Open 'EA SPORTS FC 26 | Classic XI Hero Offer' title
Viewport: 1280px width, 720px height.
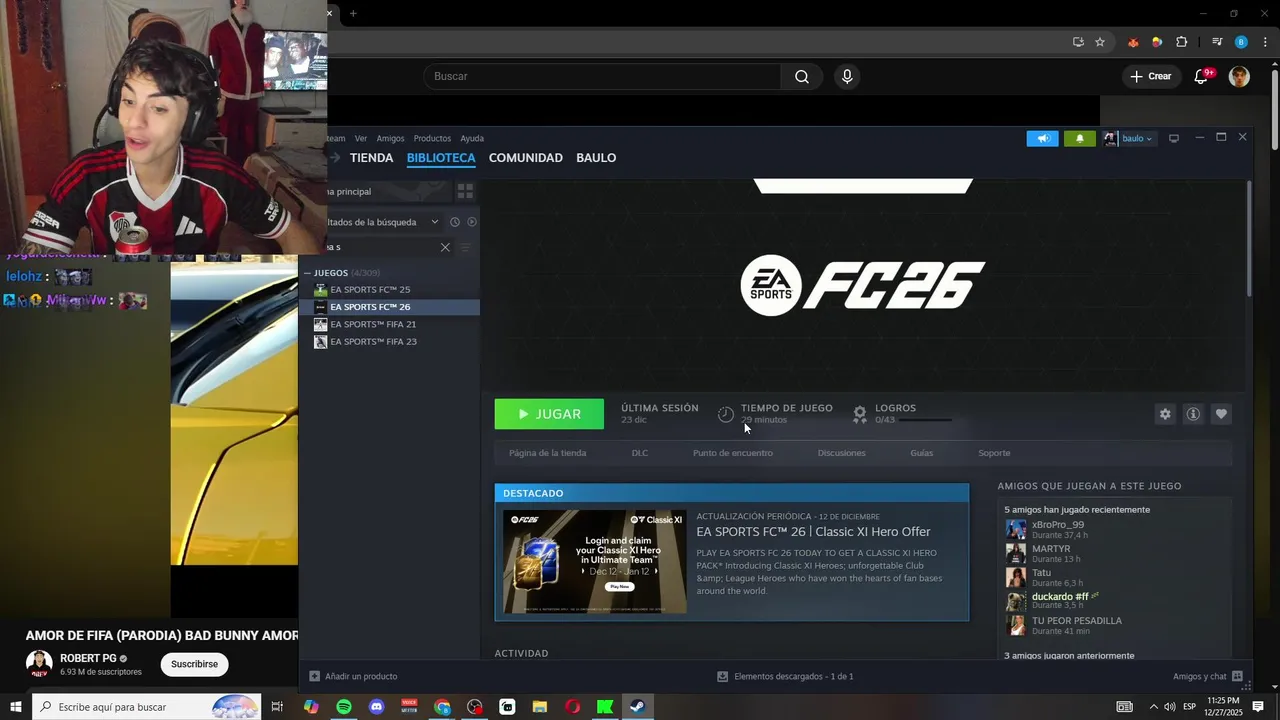coord(813,532)
